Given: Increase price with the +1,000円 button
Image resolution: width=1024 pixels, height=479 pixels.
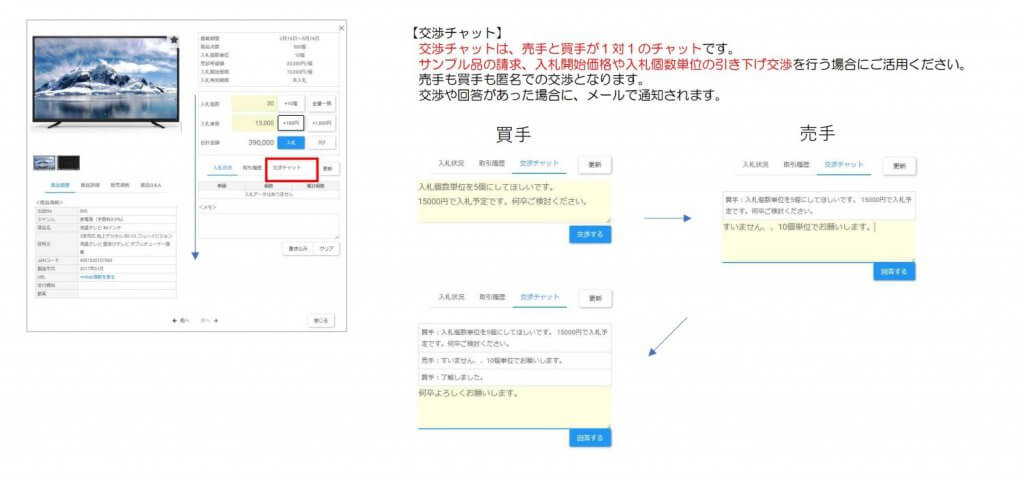Looking at the screenshot, I should coord(322,122).
